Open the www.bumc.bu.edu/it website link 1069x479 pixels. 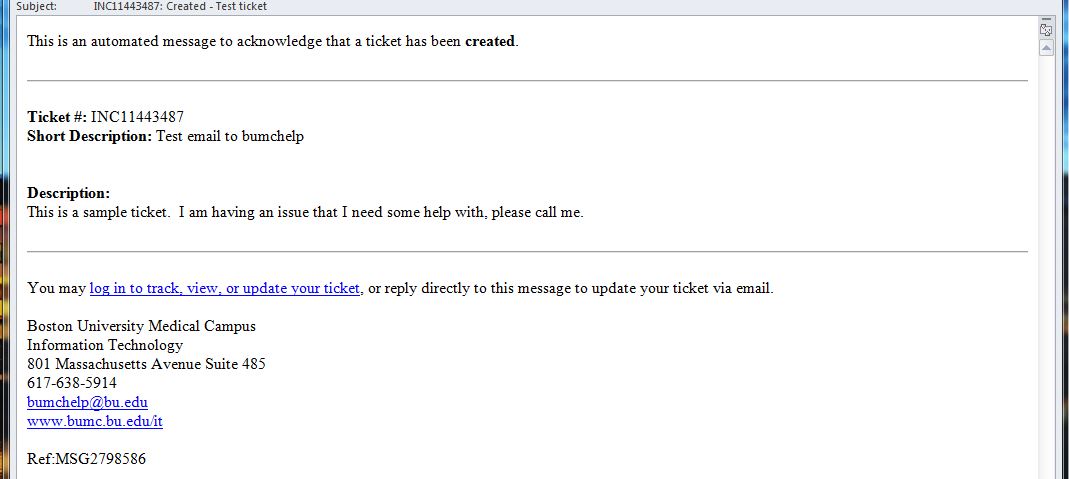point(95,421)
